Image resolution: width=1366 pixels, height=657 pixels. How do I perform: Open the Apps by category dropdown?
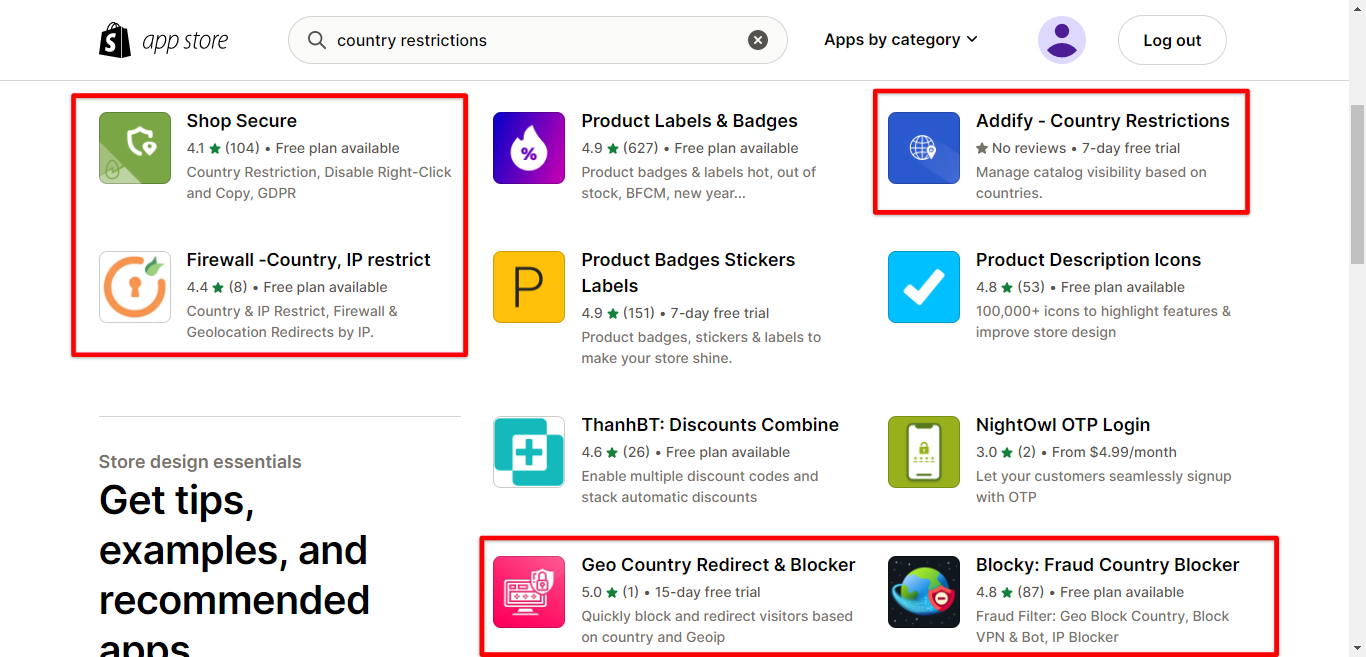[899, 39]
